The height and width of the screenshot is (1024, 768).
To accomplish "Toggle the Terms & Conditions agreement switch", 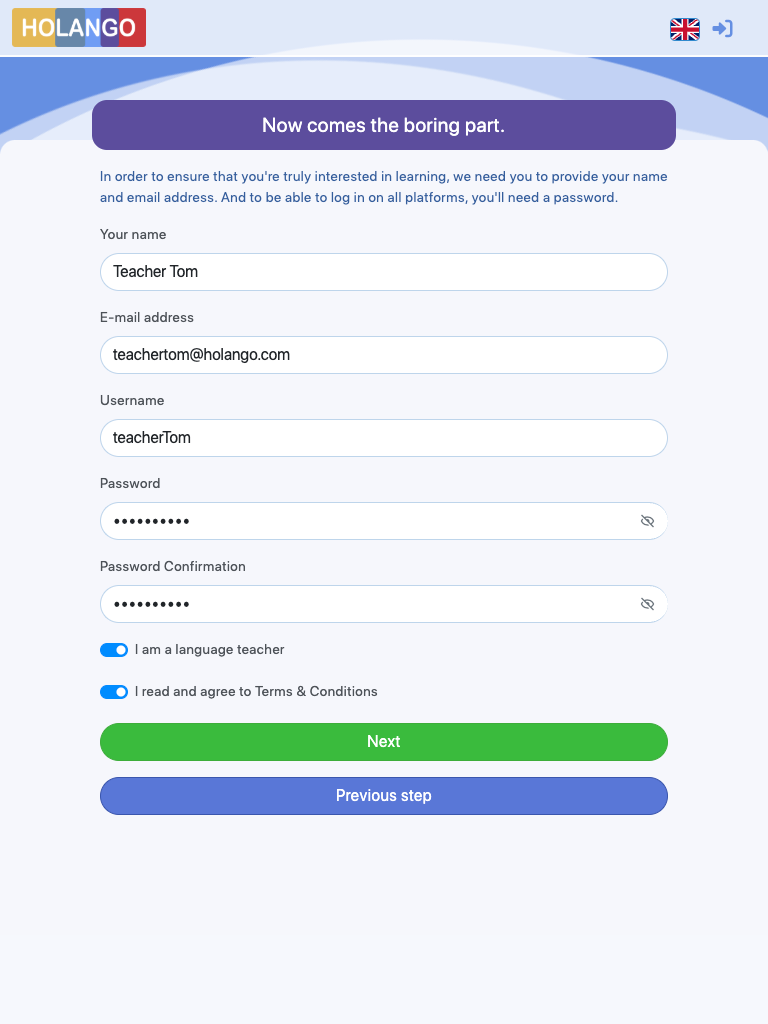I will pos(114,692).
